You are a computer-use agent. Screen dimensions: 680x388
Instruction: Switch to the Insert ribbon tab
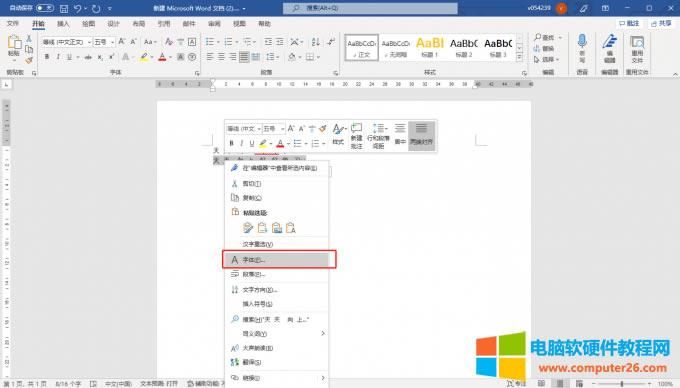point(63,23)
